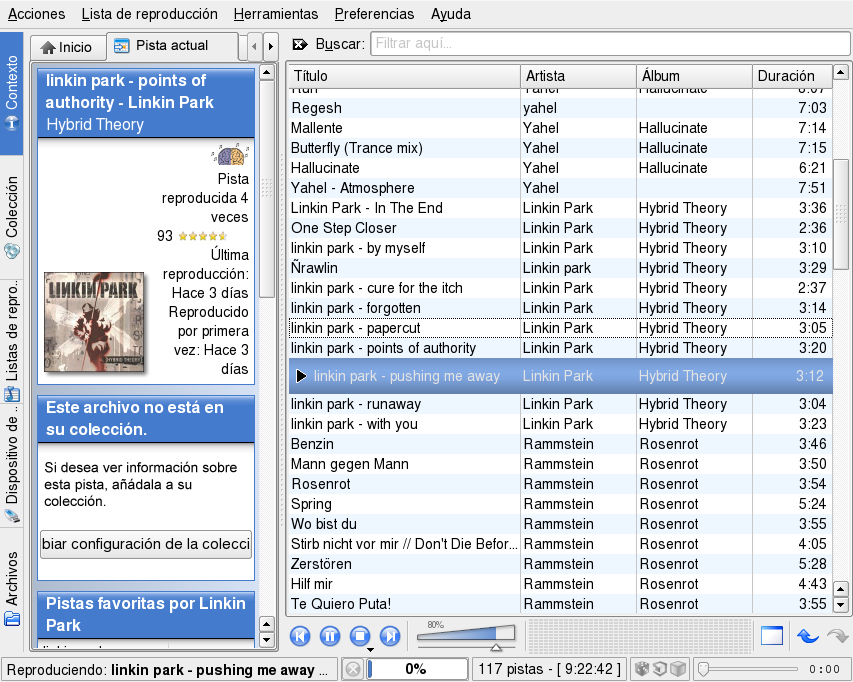This screenshot has height=682, width=853.
Task: Select the playing track 'pushing me away'
Action: click(560, 376)
